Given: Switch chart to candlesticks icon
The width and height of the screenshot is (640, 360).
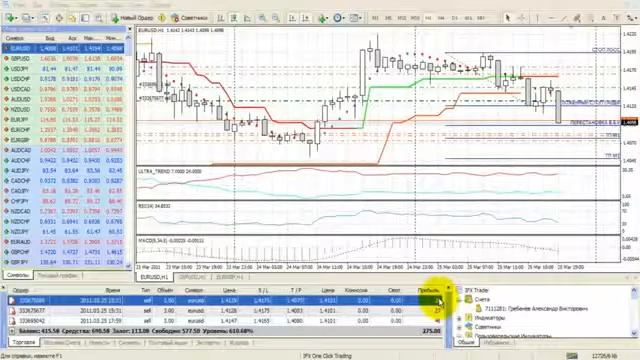Looking at the screenshot, I should pyautogui.click(x=234, y=18).
